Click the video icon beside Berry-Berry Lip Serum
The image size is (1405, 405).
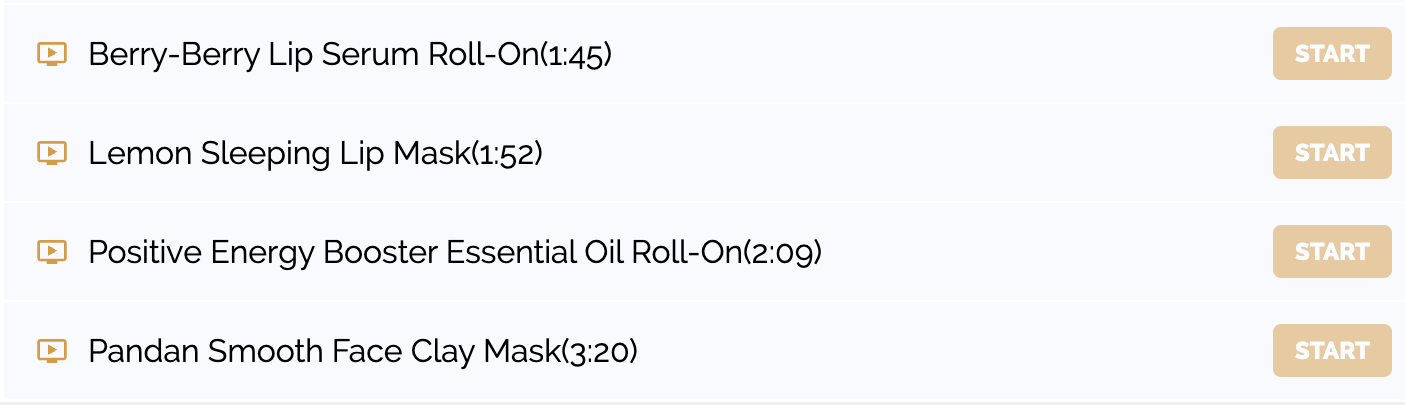coord(52,54)
